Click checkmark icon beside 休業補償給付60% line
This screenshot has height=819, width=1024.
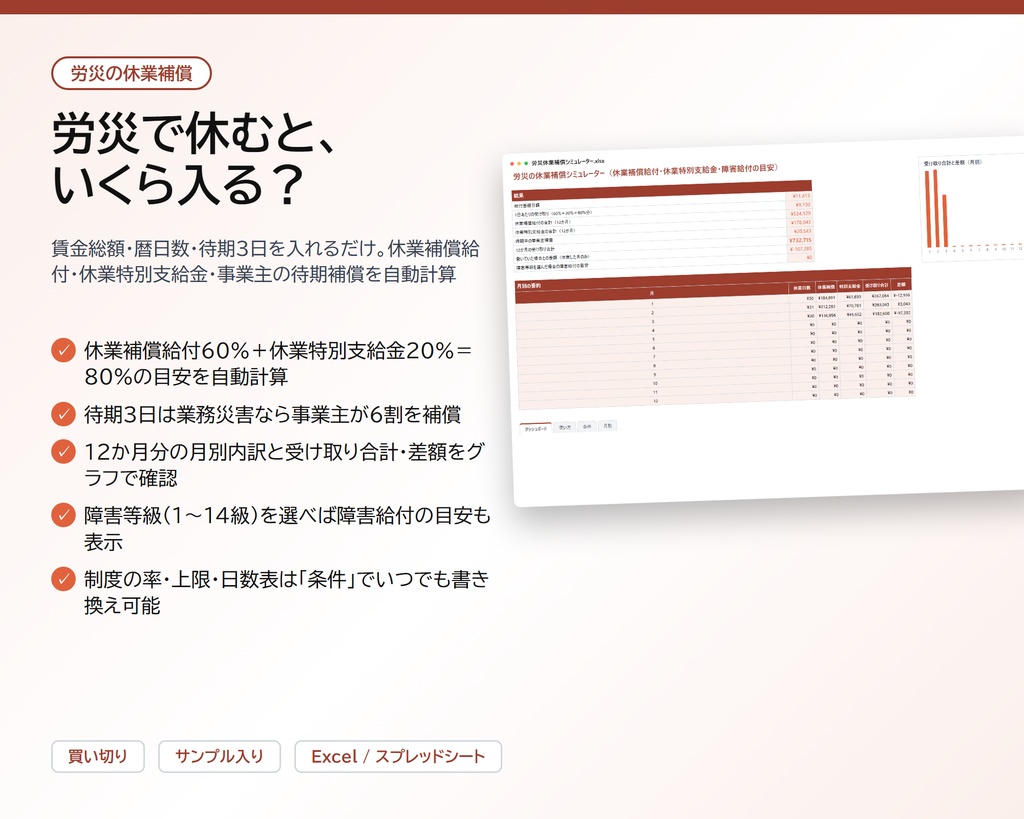63,350
